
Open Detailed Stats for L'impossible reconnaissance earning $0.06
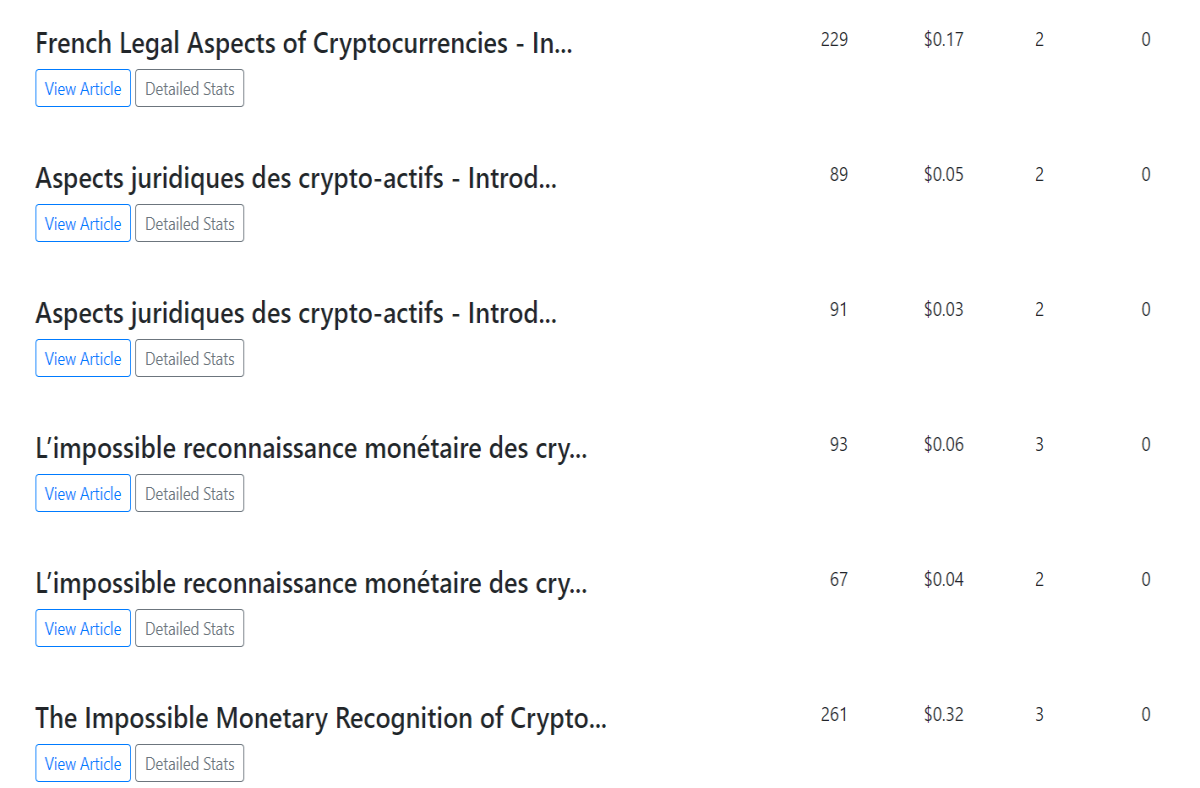190,493
